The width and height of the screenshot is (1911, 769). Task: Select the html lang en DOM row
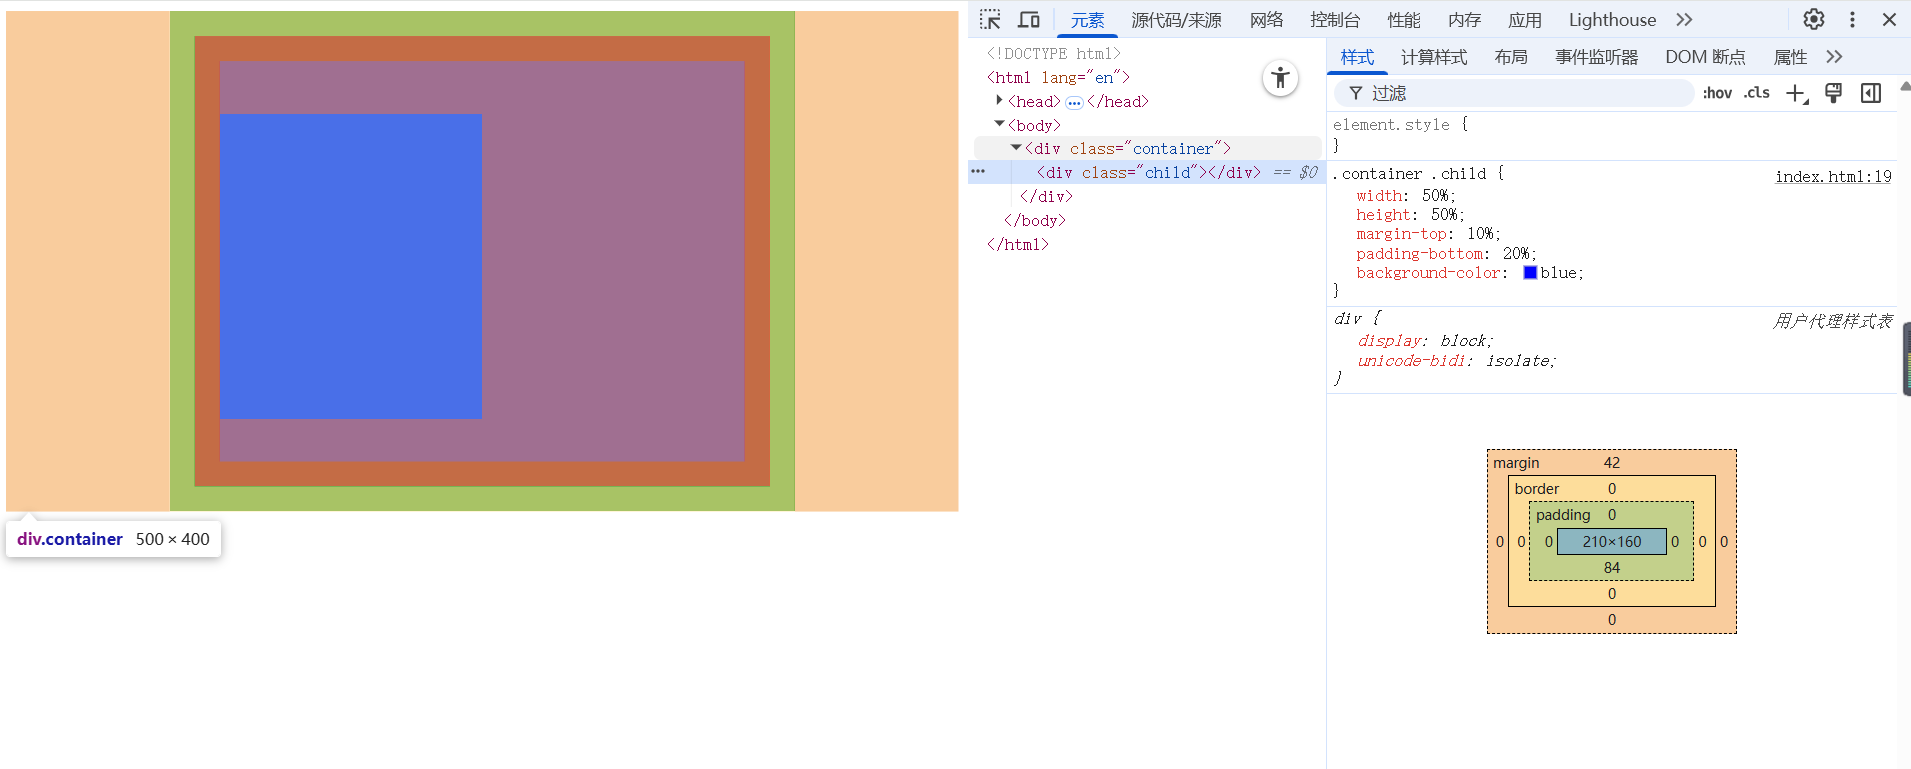(x=1058, y=77)
